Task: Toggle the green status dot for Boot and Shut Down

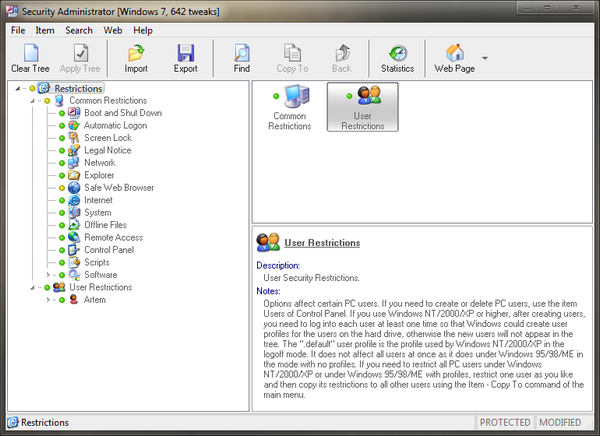Action: click(61, 113)
